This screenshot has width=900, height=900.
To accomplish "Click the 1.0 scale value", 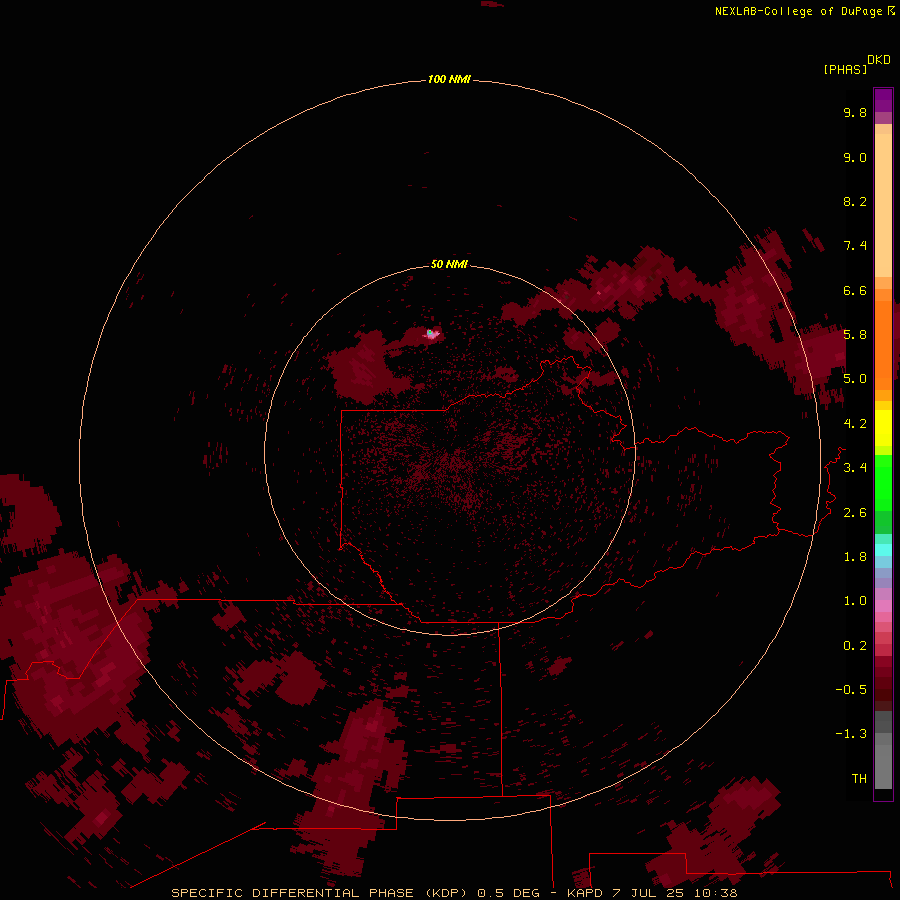I will [855, 601].
